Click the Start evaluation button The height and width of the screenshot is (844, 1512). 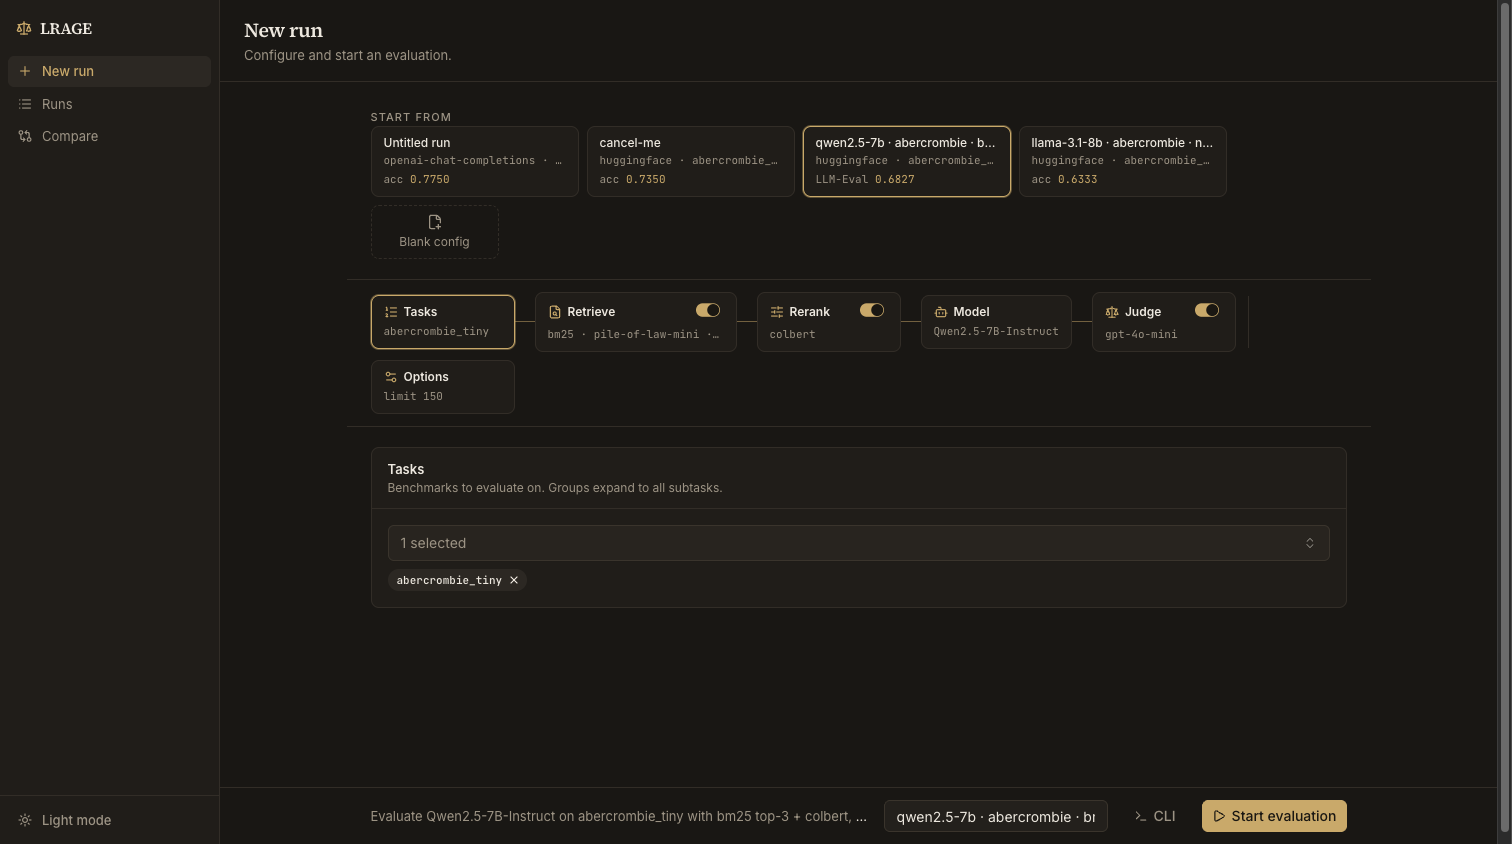1274,816
